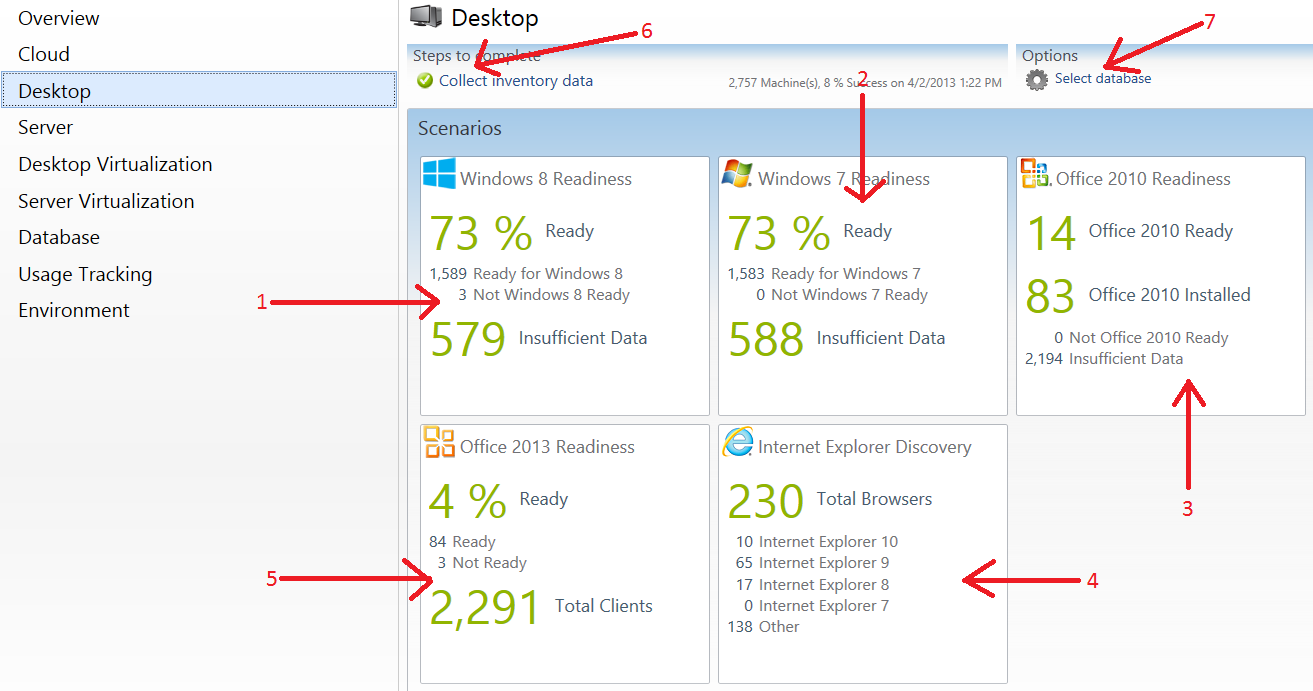Click the 2,757 Machine(s) status text
Image resolution: width=1313 pixels, height=691 pixels.
tap(865, 83)
